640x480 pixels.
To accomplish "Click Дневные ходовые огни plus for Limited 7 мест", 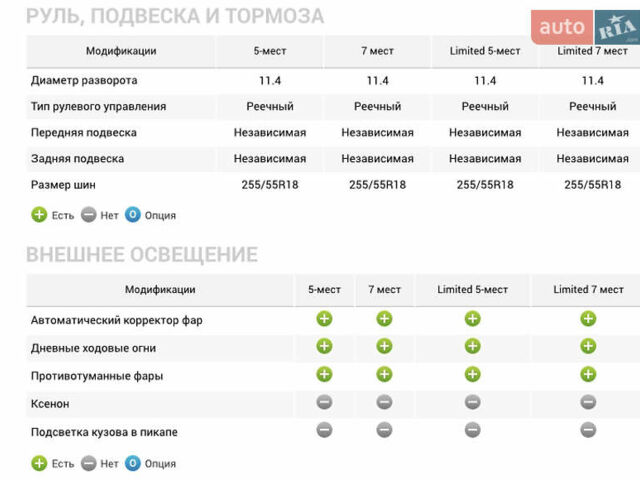I will point(588,347).
